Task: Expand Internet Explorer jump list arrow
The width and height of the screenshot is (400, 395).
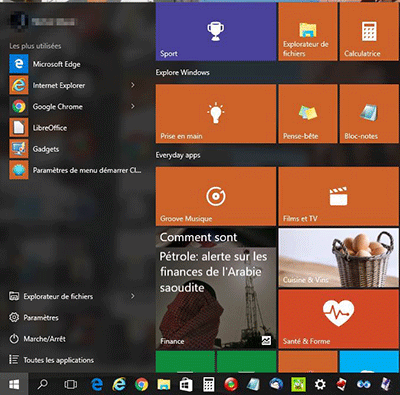Action: pos(133,85)
